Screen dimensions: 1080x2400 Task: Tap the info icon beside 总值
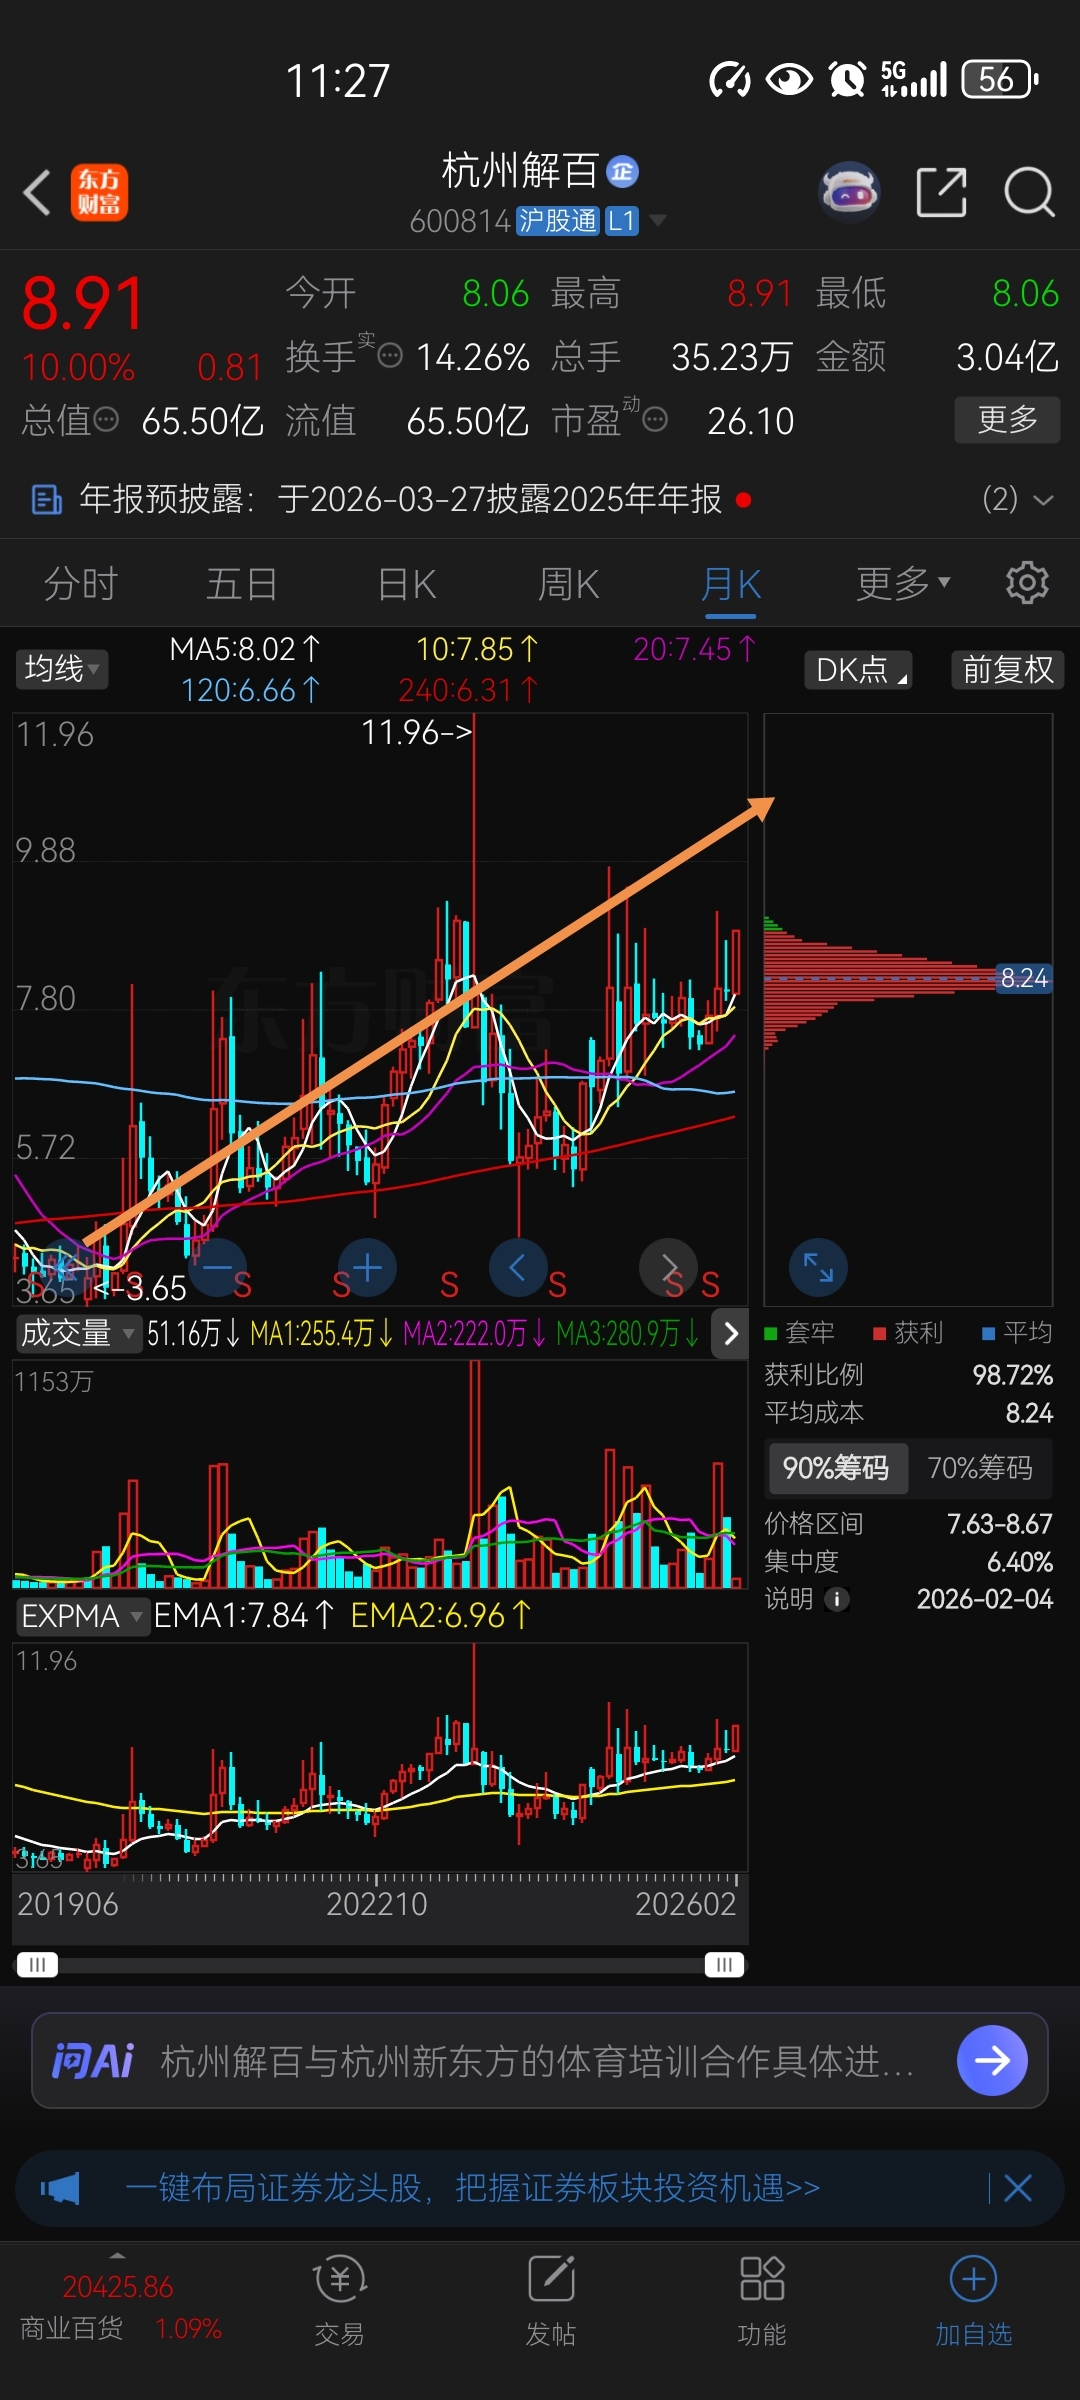106,419
